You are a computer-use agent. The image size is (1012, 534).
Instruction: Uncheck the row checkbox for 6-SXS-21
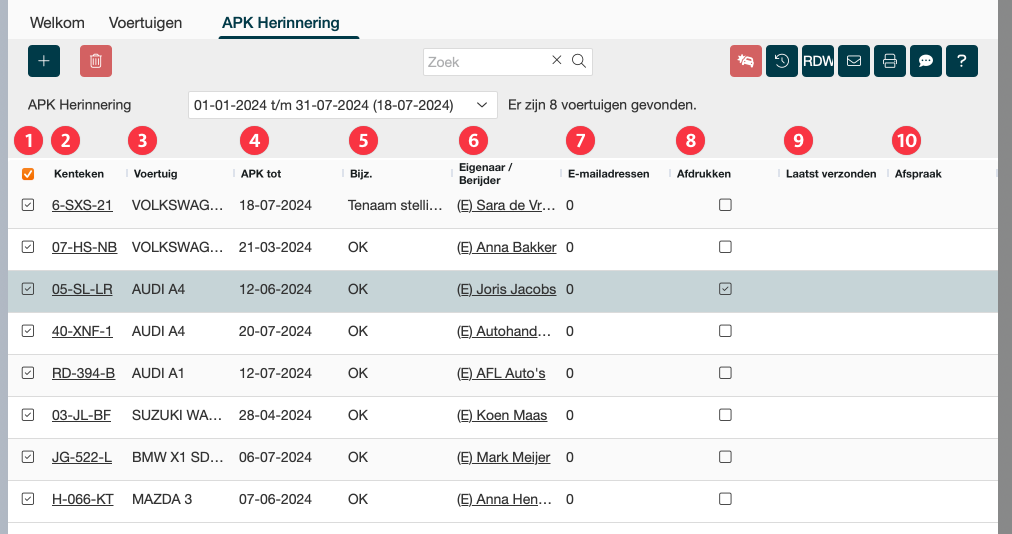pos(28,205)
